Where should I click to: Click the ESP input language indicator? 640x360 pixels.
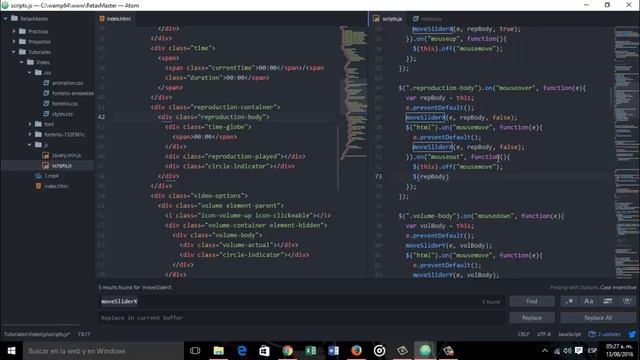click(x=592, y=351)
